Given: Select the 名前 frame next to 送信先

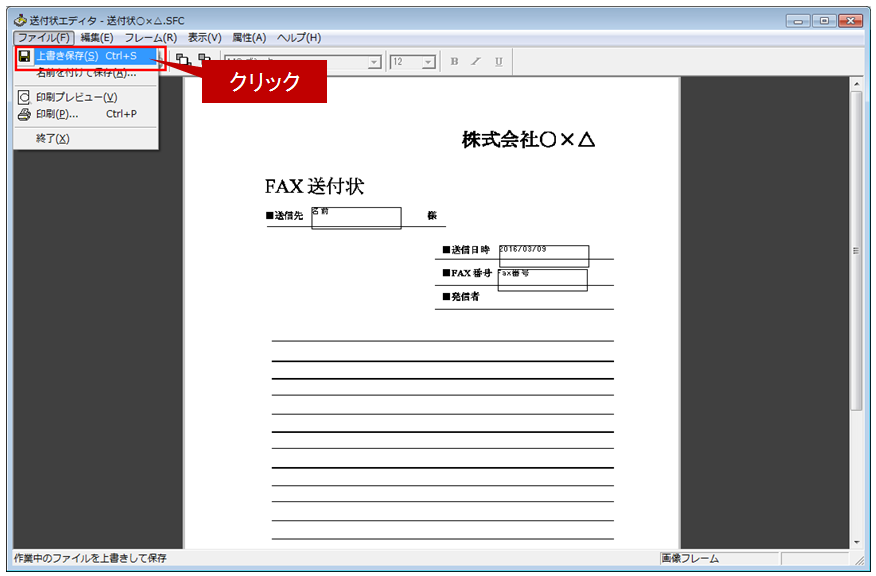Looking at the screenshot, I should pos(356,218).
